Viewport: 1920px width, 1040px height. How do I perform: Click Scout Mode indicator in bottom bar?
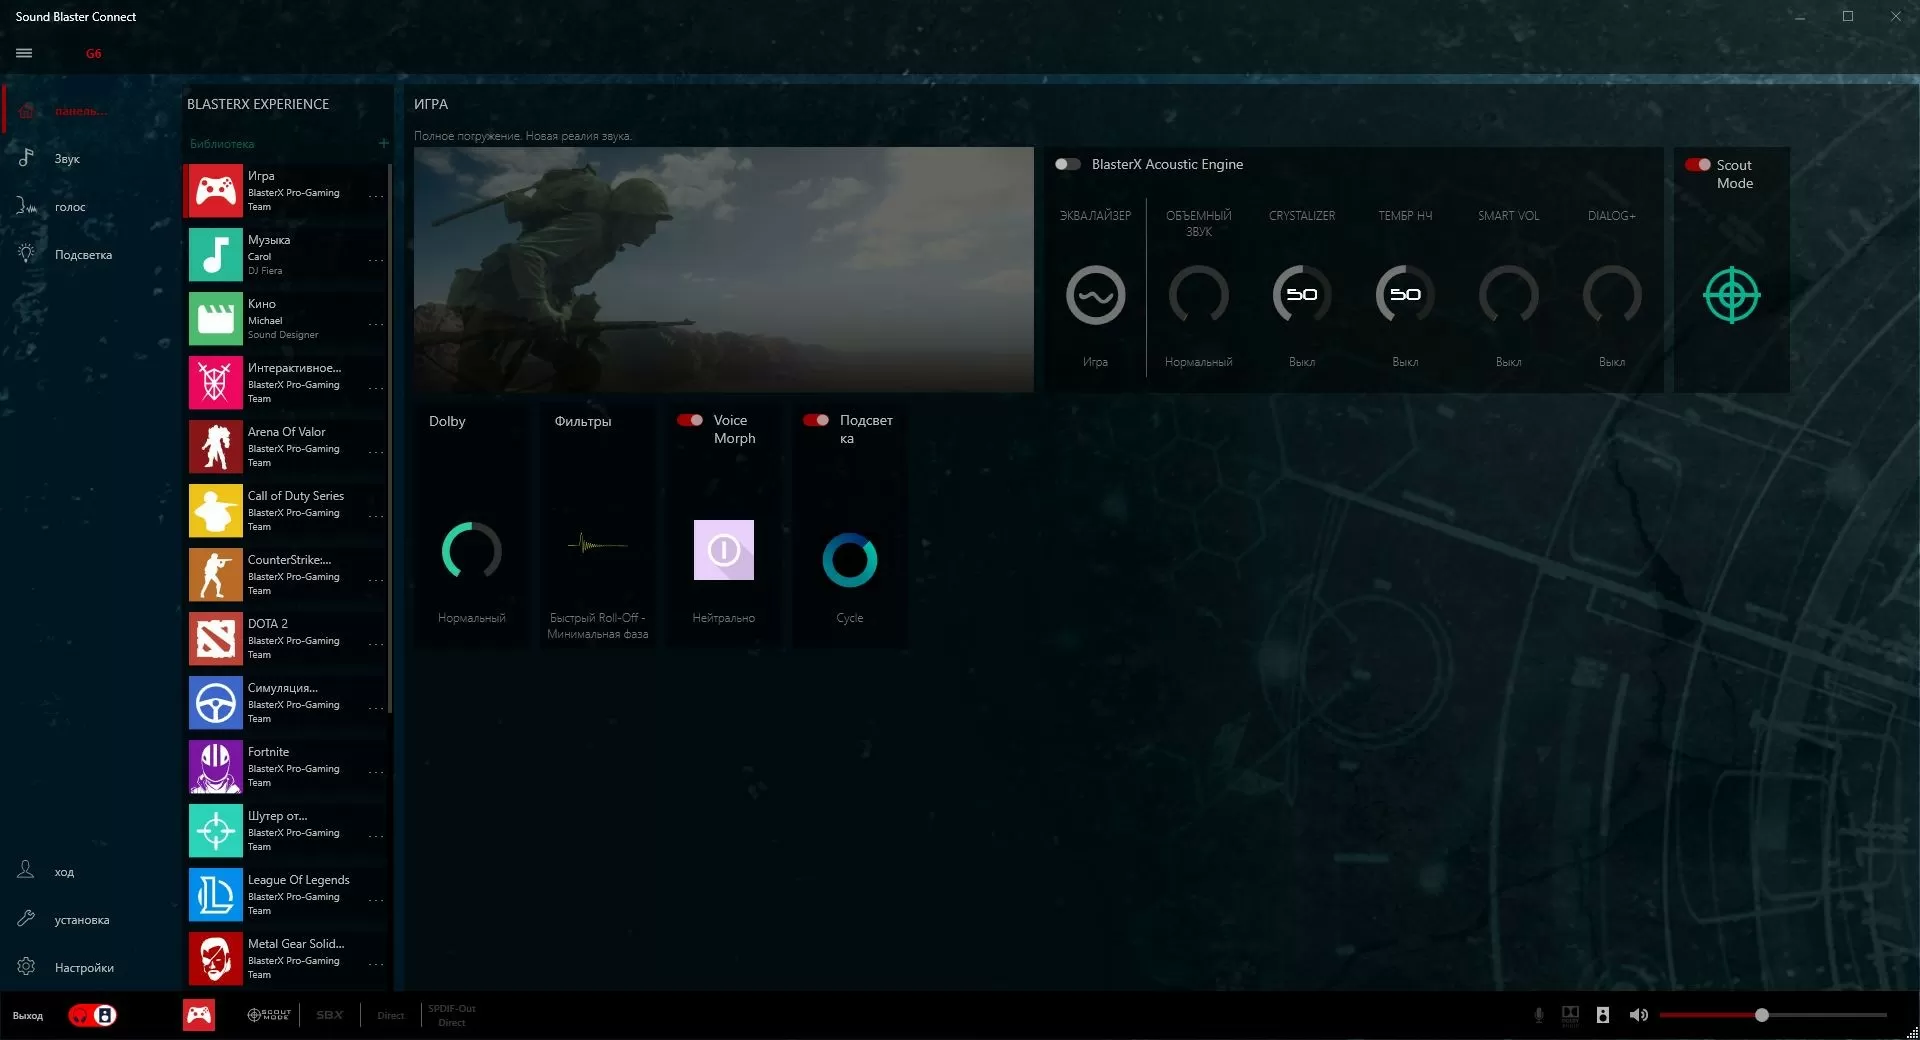(268, 1015)
